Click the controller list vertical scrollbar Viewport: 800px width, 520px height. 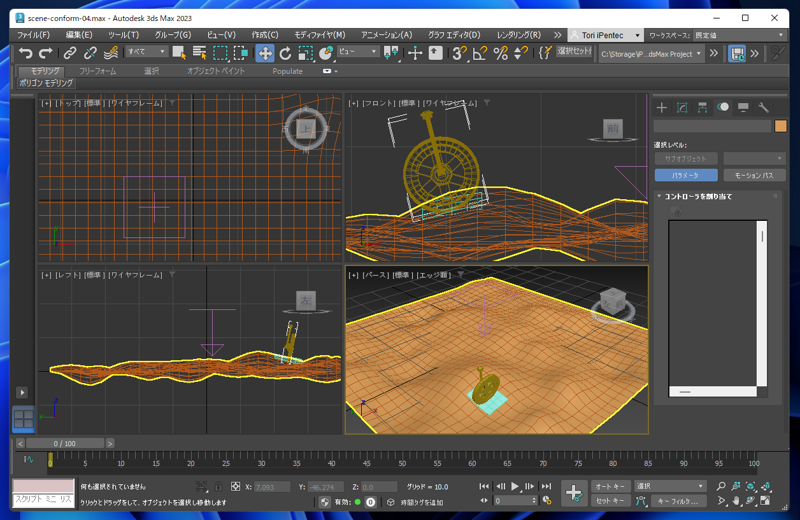pyautogui.click(x=762, y=304)
